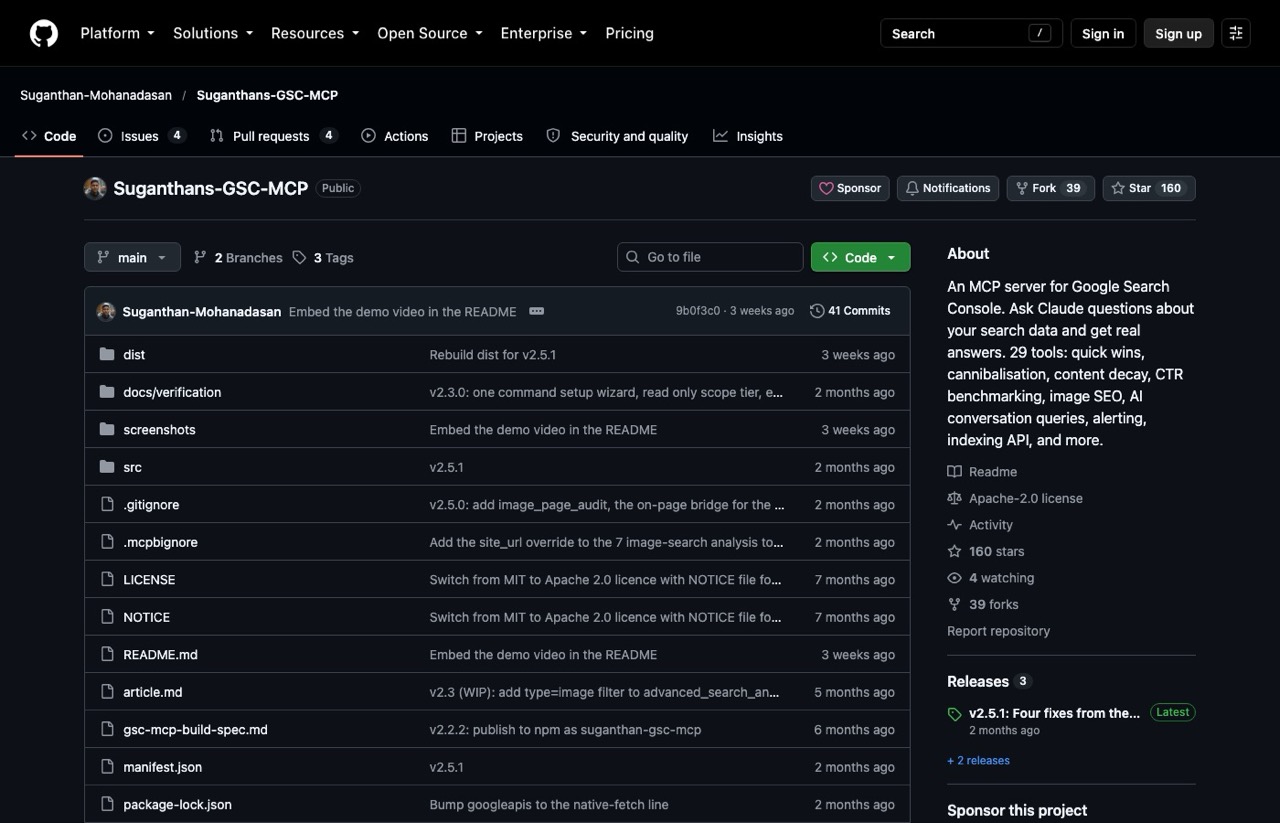Image resolution: width=1280 pixels, height=823 pixels.
Task: Open the 39 forks link
Action: click(983, 604)
